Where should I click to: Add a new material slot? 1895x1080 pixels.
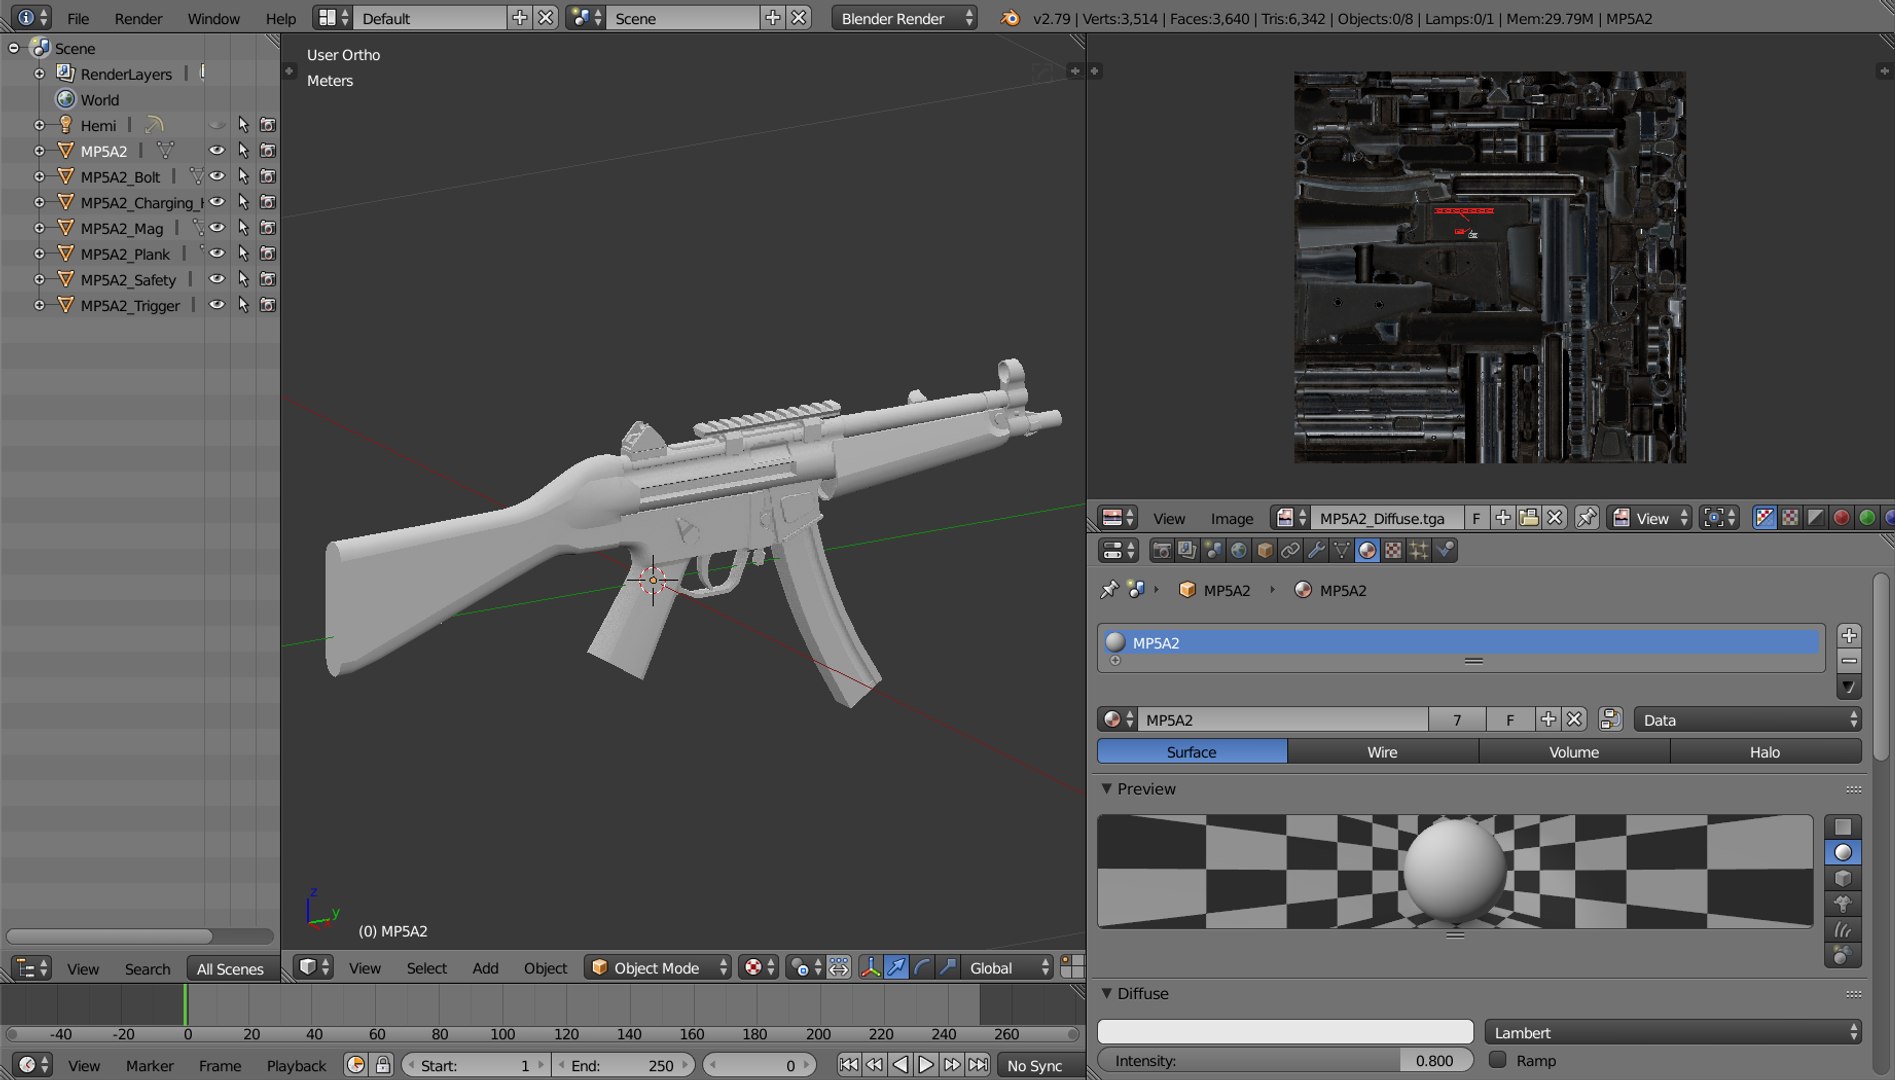(1849, 636)
